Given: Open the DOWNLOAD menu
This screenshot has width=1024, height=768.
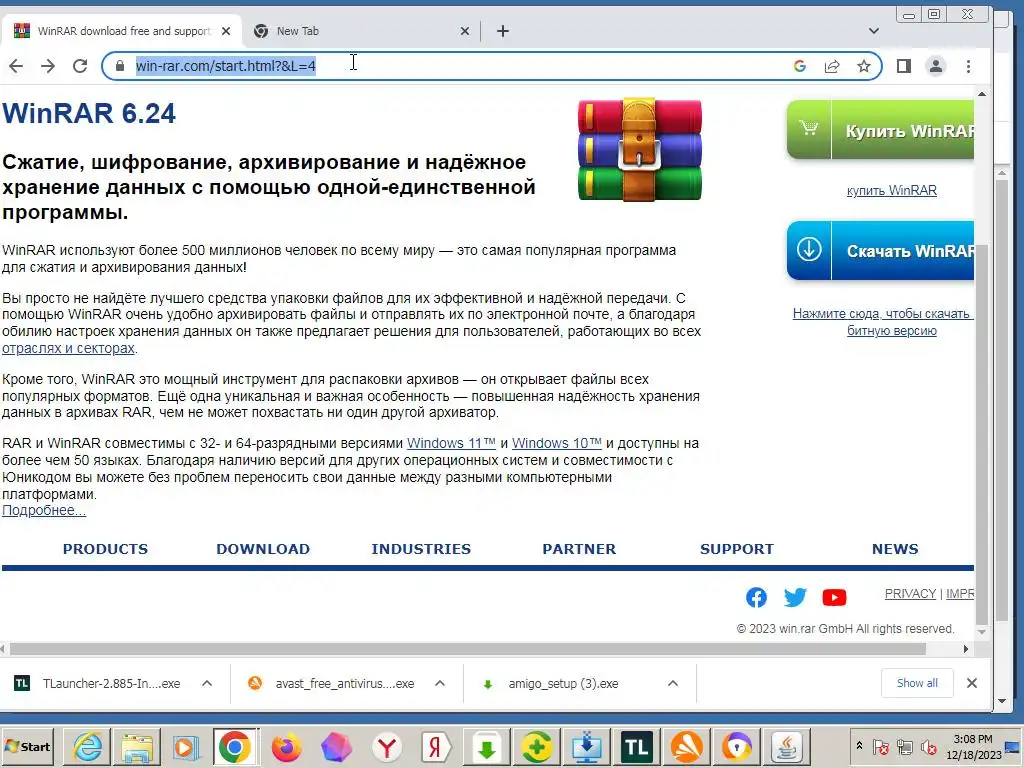Looking at the screenshot, I should pos(263,549).
